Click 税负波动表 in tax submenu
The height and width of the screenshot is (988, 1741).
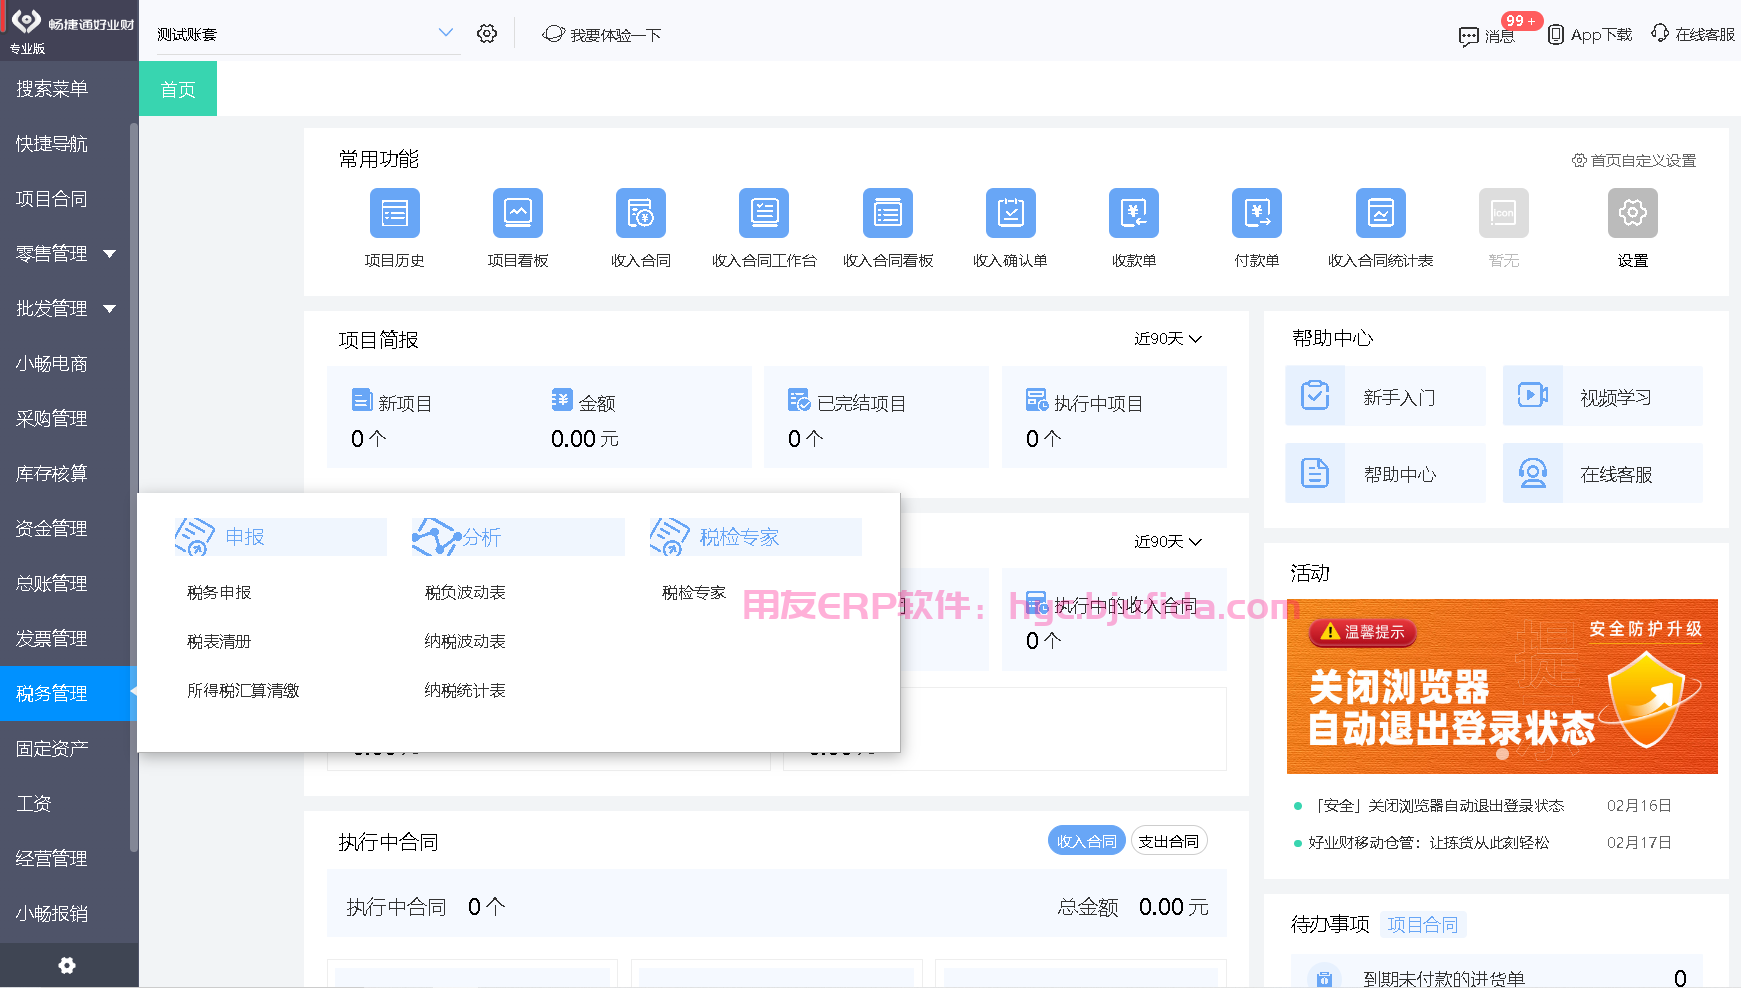click(x=465, y=593)
